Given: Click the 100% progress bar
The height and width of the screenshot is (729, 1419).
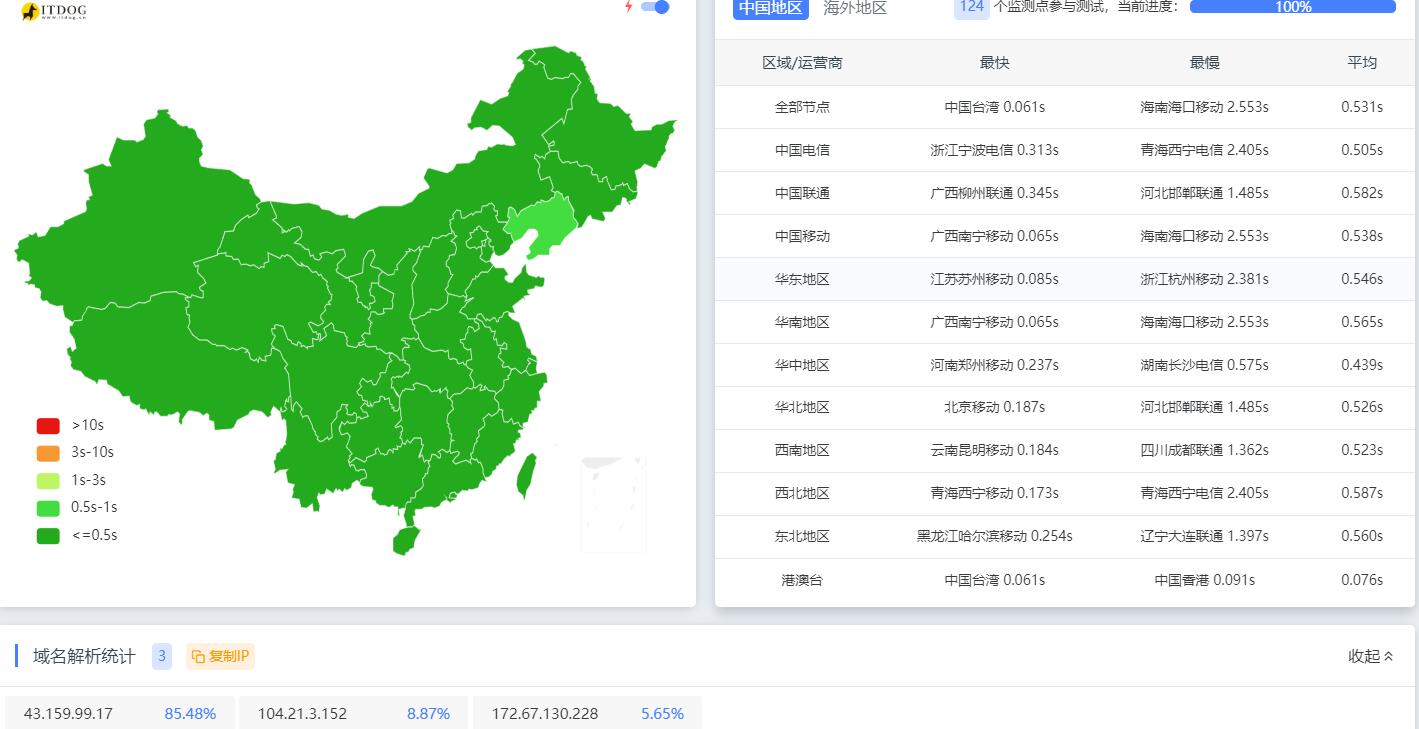Looking at the screenshot, I should [x=1292, y=6].
